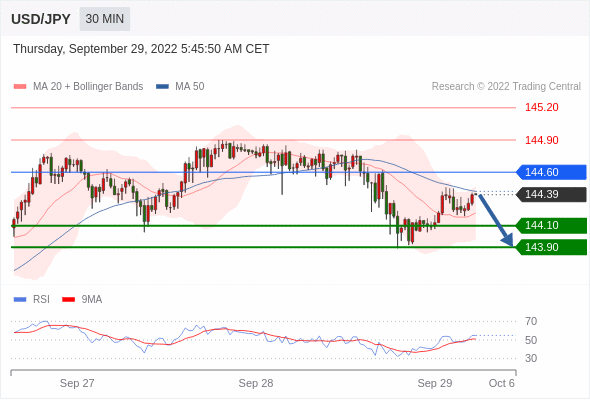Click the MA 20 + Bollinger Bands legend label

(88, 87)
